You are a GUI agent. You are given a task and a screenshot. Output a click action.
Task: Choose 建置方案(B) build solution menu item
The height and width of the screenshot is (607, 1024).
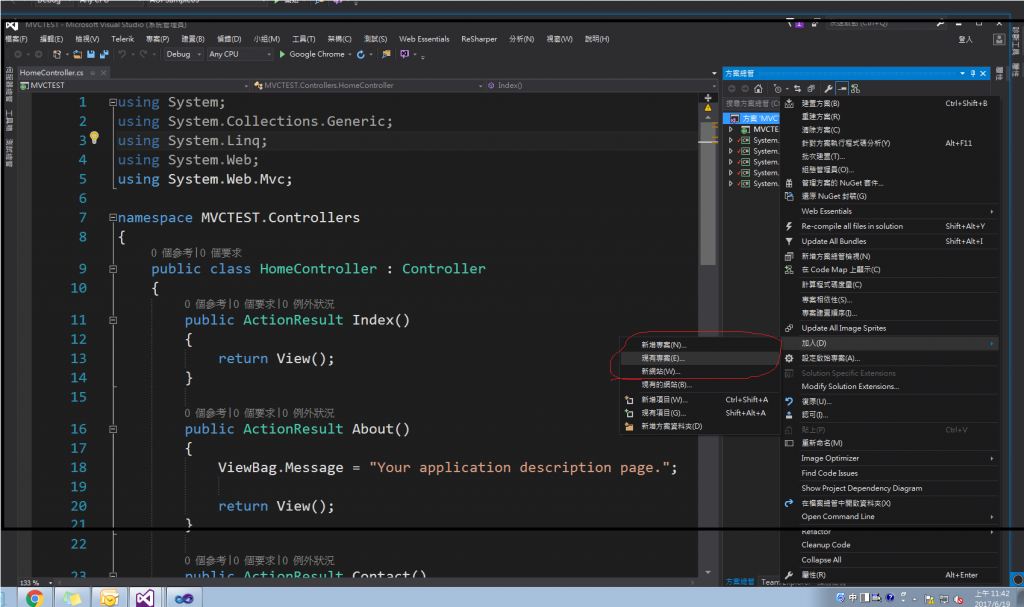[889, 103]
